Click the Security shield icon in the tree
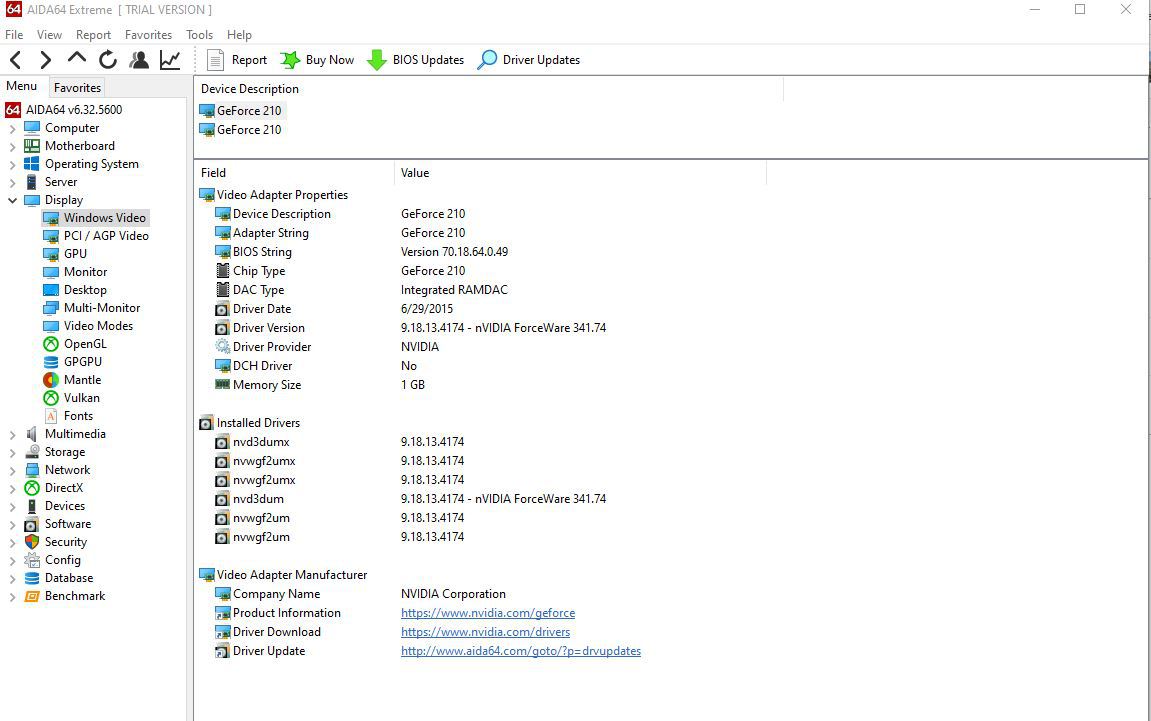Image resolution: width=1151 pixels, height=721 pixels. [x=32, y=542]
